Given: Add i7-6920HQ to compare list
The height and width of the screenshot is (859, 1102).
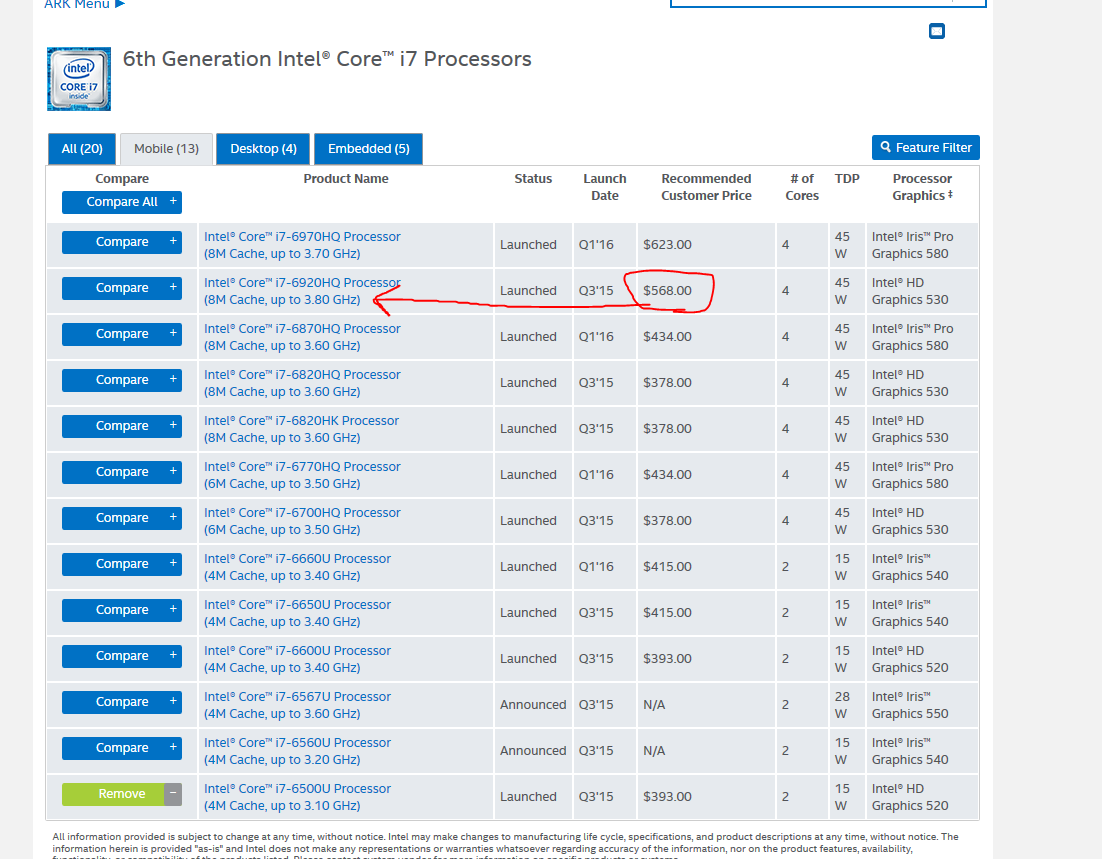Looking at the screenshot, I should coord(122,288).
